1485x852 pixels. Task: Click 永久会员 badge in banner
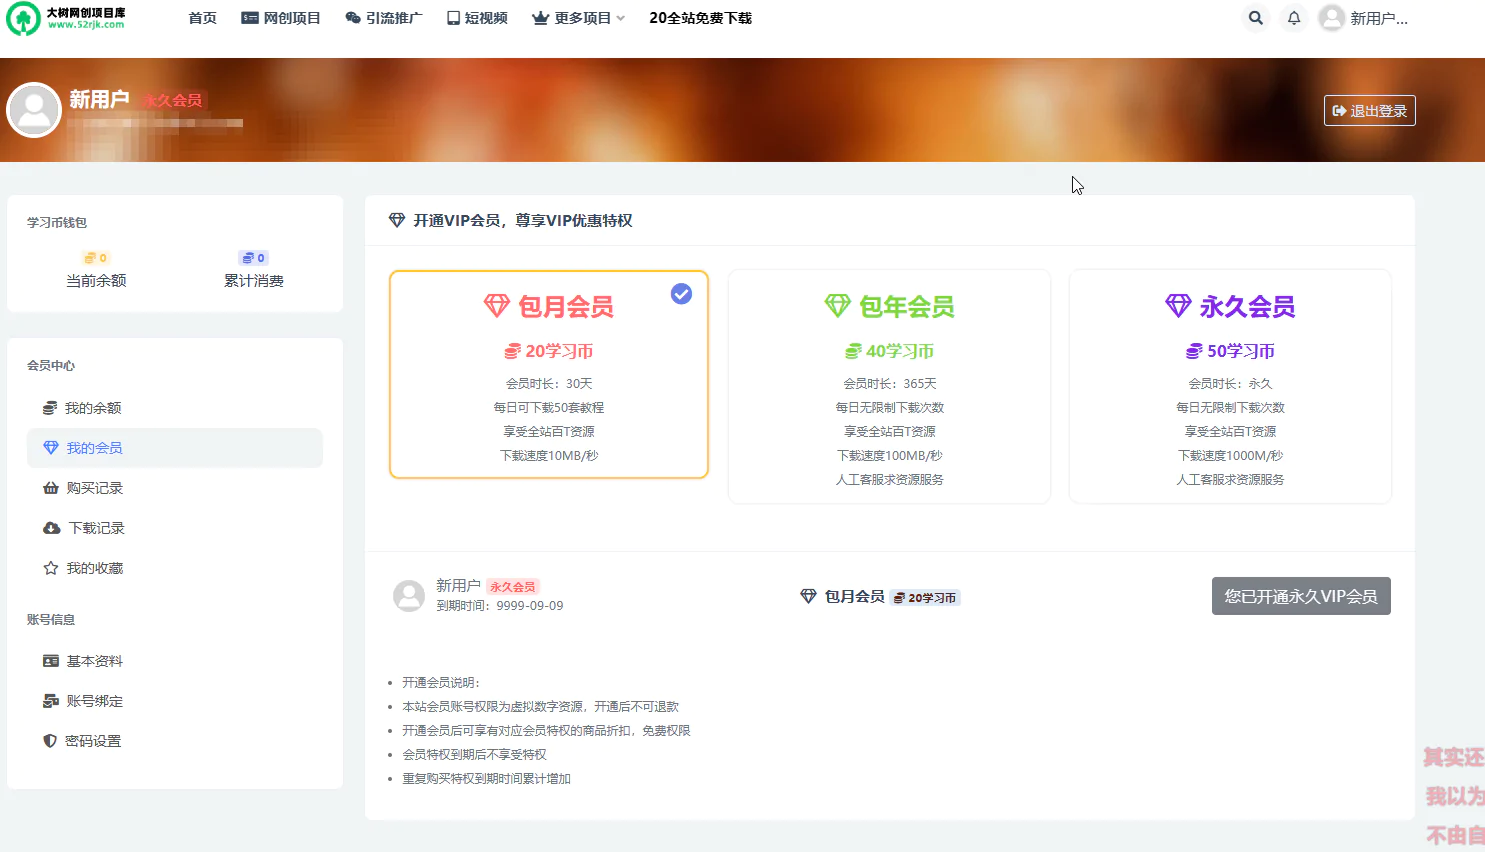(172, 100)
